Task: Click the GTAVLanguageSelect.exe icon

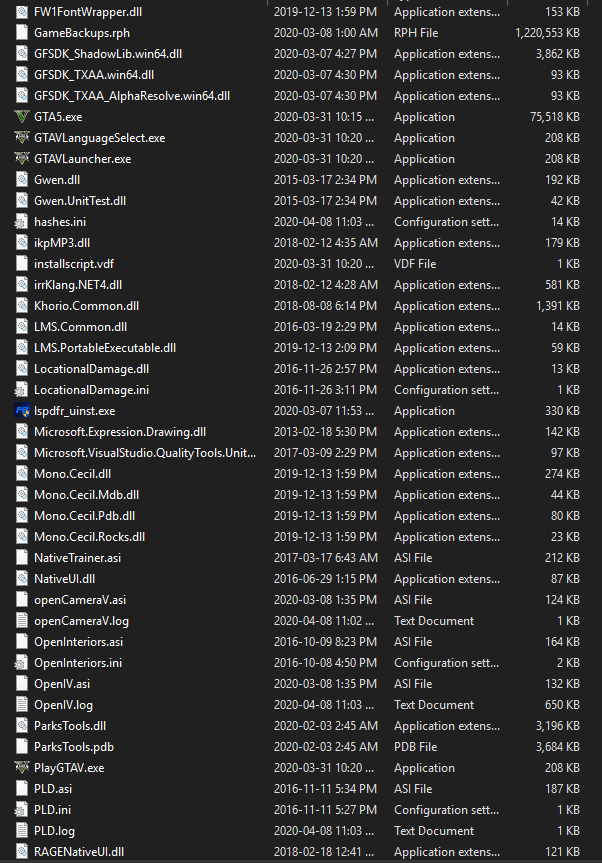Action: (x=21, y=138)
